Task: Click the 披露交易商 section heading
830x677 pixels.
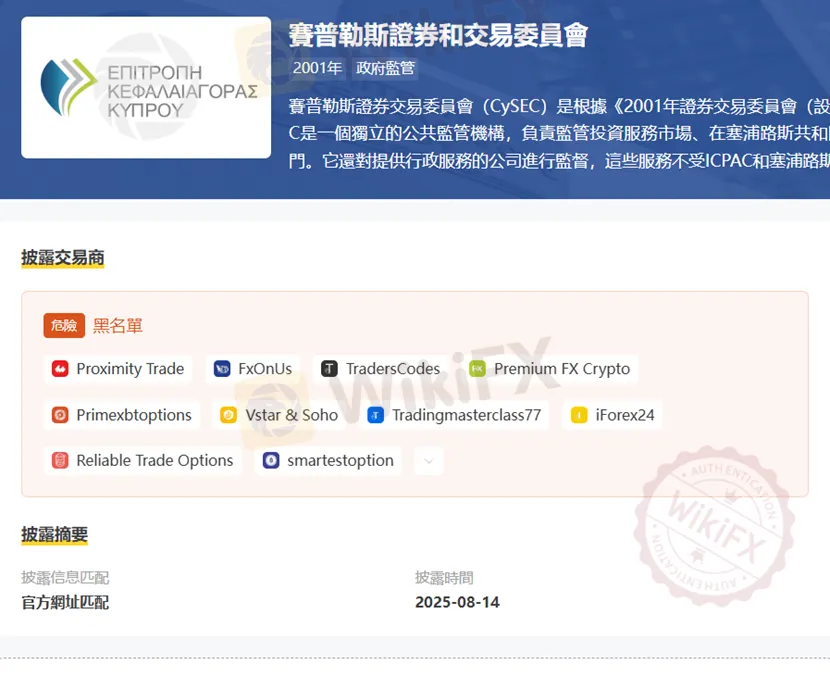Action: [x=62, y=257]
